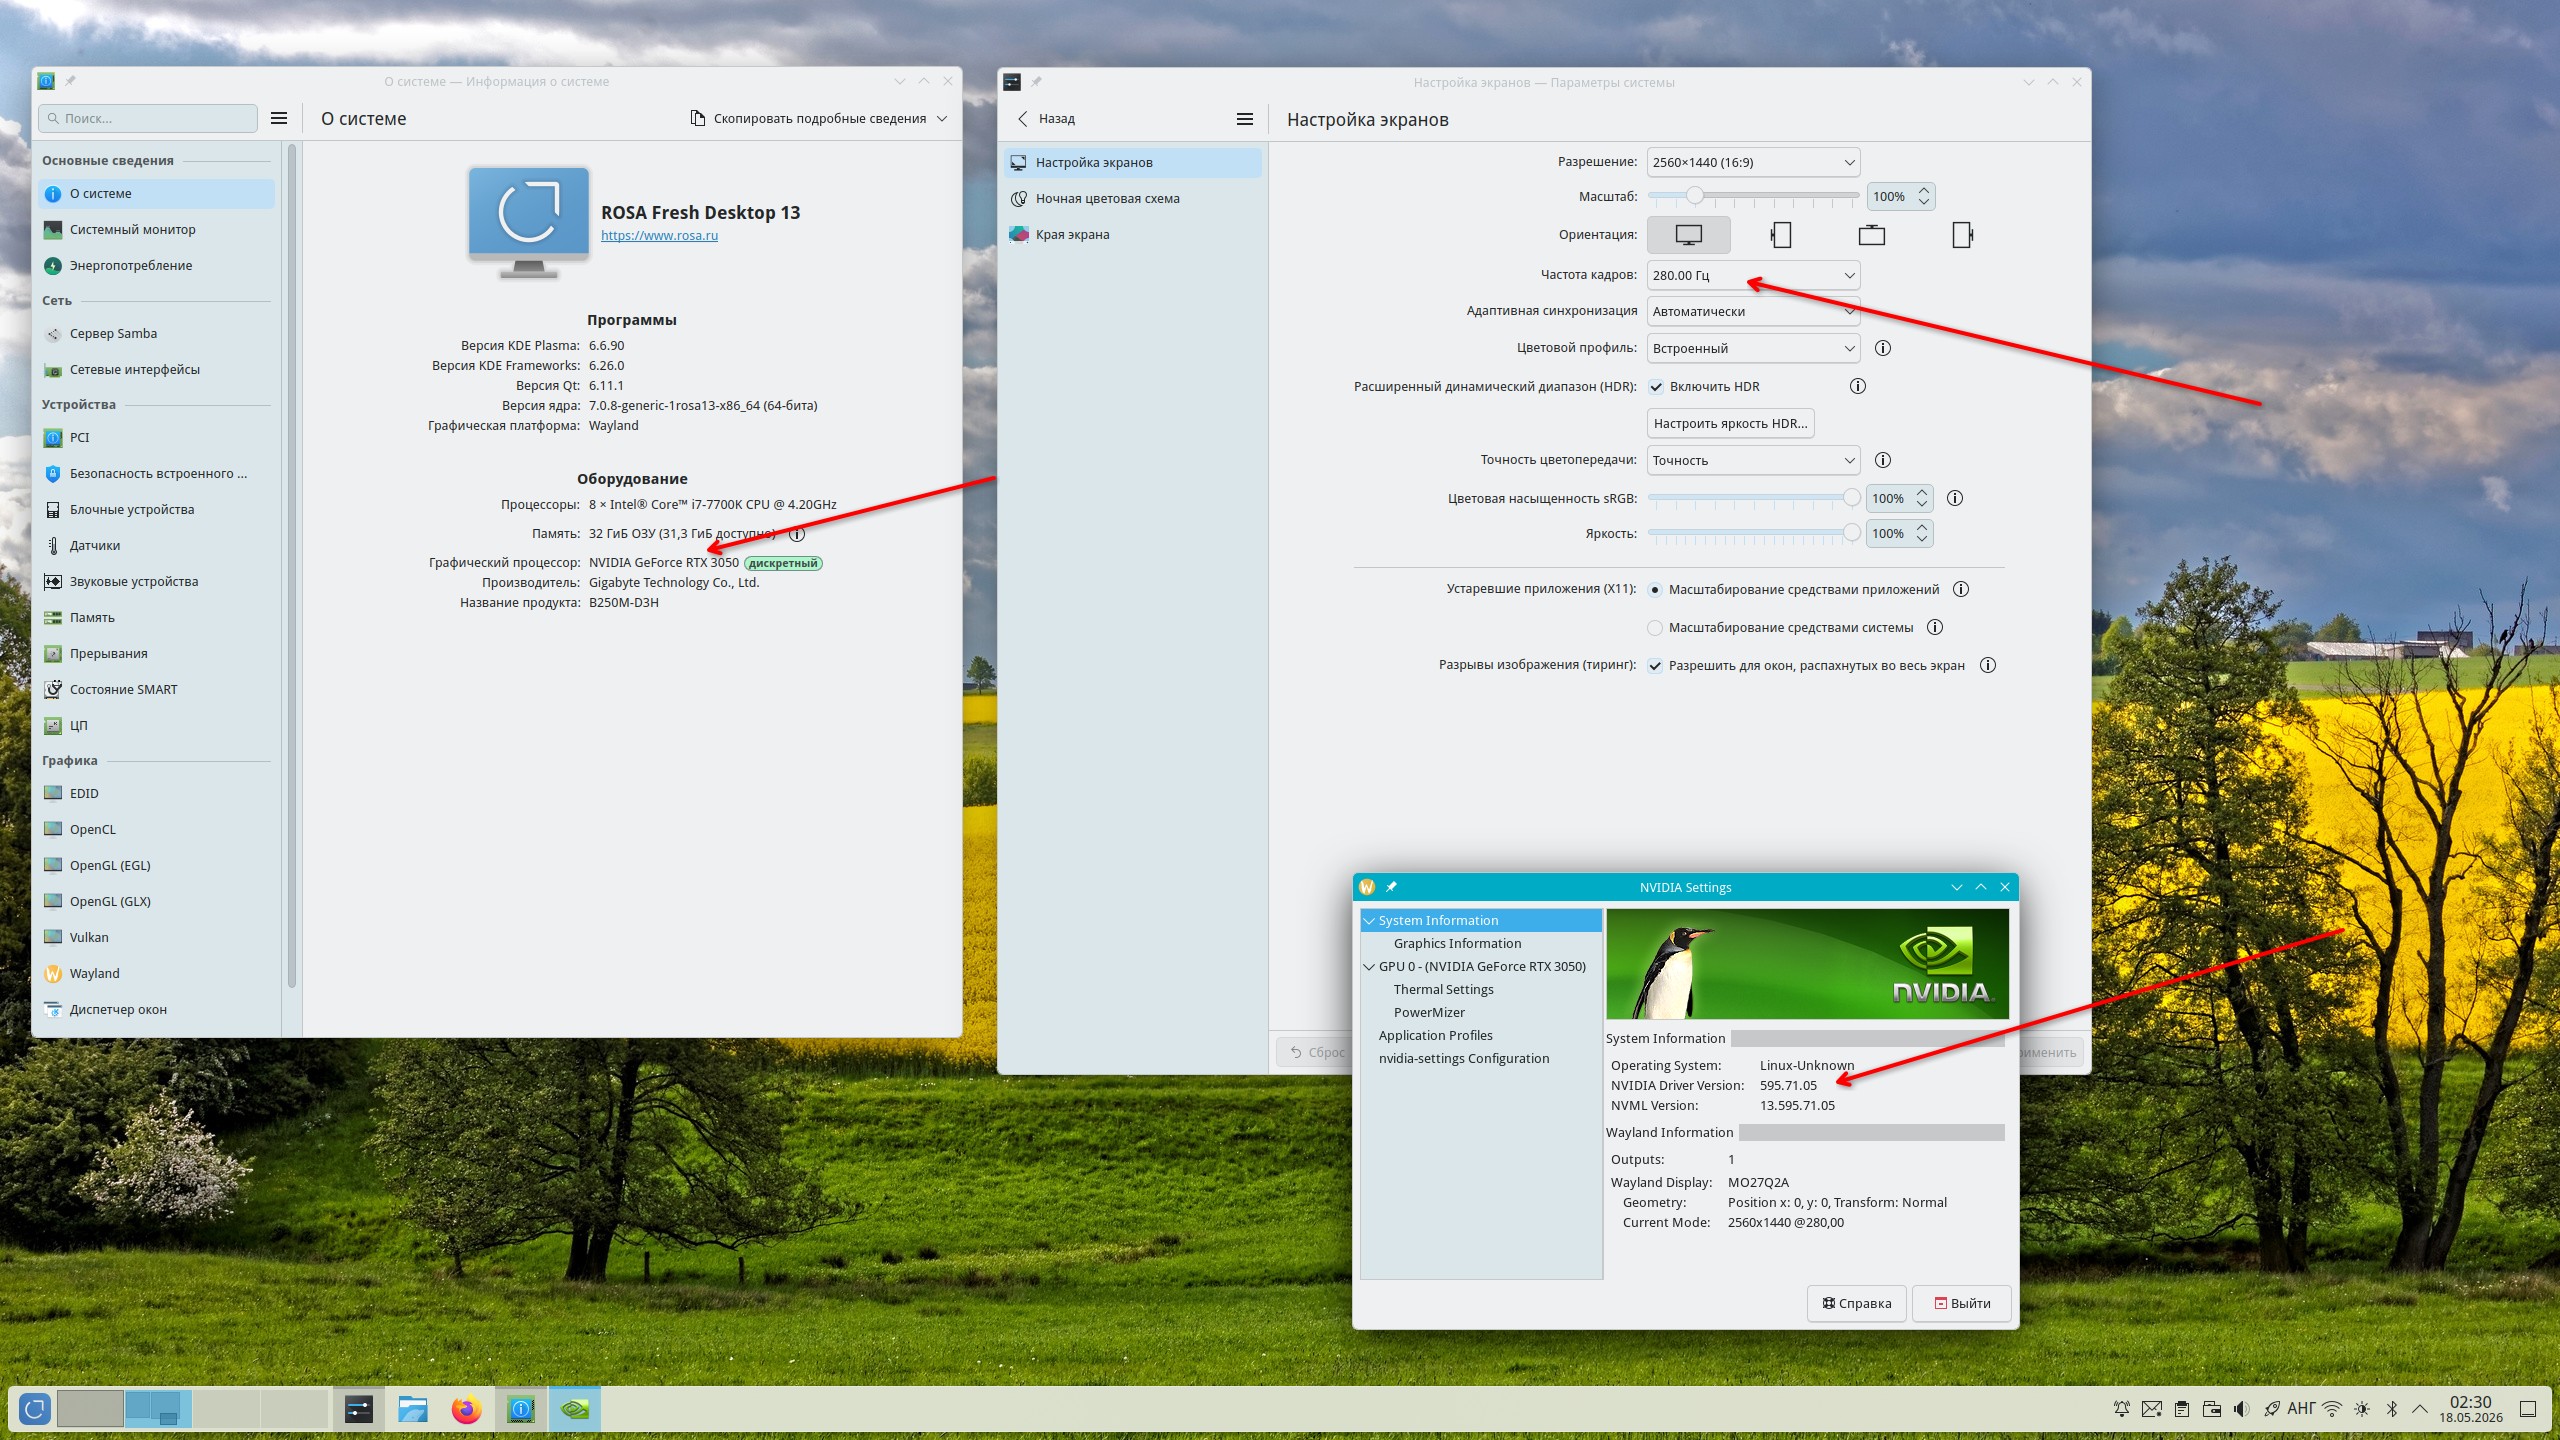Open notifications bell in system tray

coord(2122,1409)
